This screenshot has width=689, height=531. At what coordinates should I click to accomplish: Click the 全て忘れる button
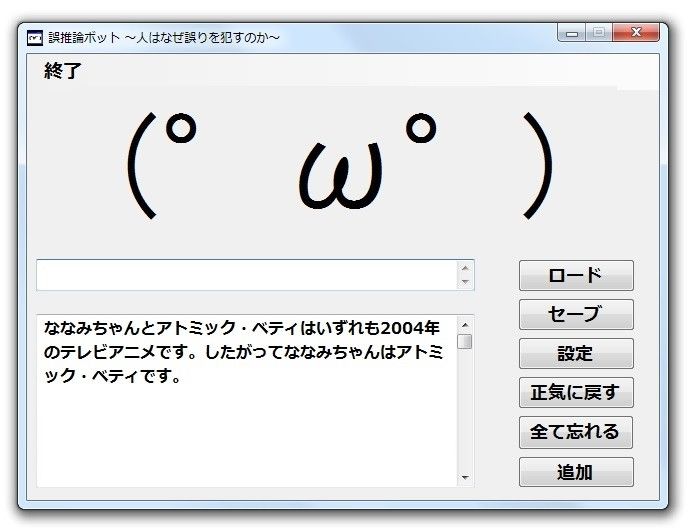(x=575, y=432)
